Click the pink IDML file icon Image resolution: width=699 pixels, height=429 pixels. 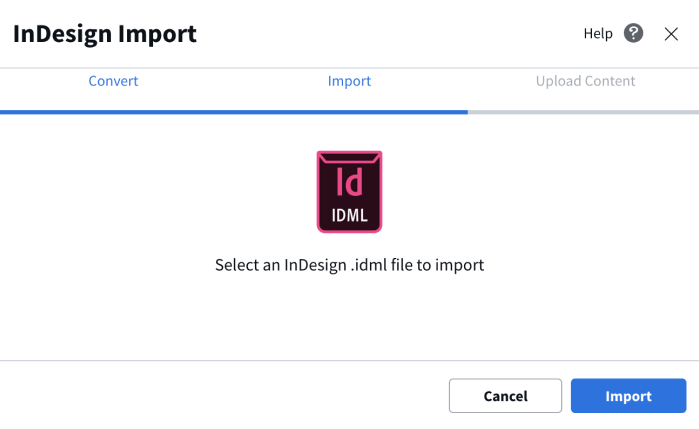point(349,192)
